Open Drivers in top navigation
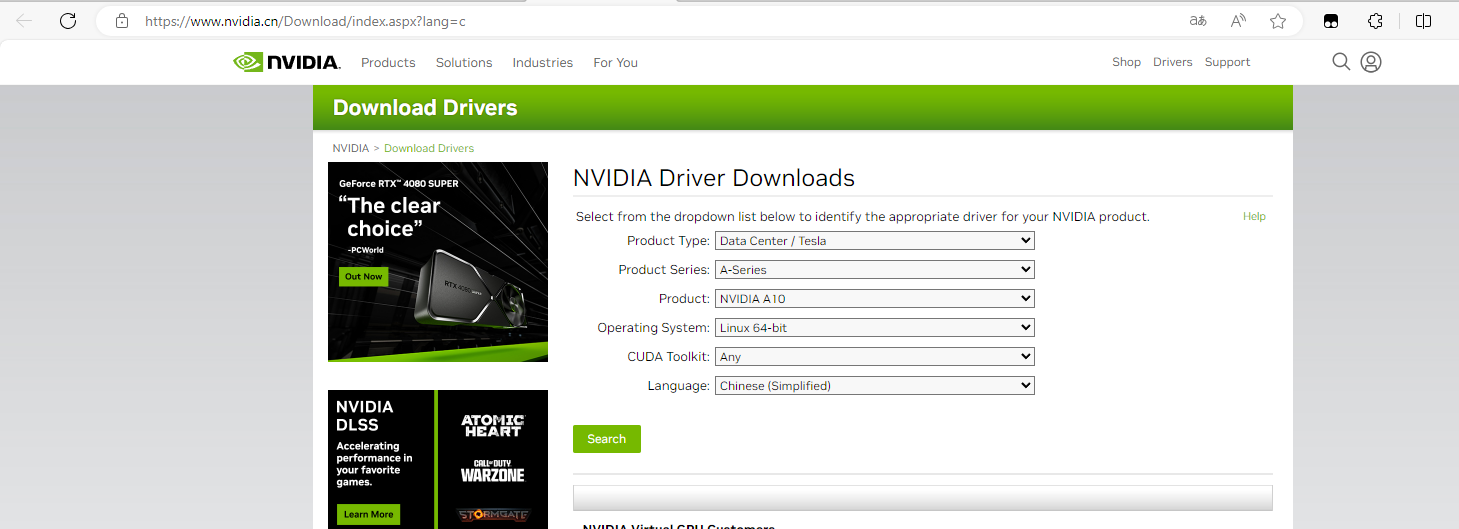1459x529 pixels. pyautogui.click(x=1172, y=62)
